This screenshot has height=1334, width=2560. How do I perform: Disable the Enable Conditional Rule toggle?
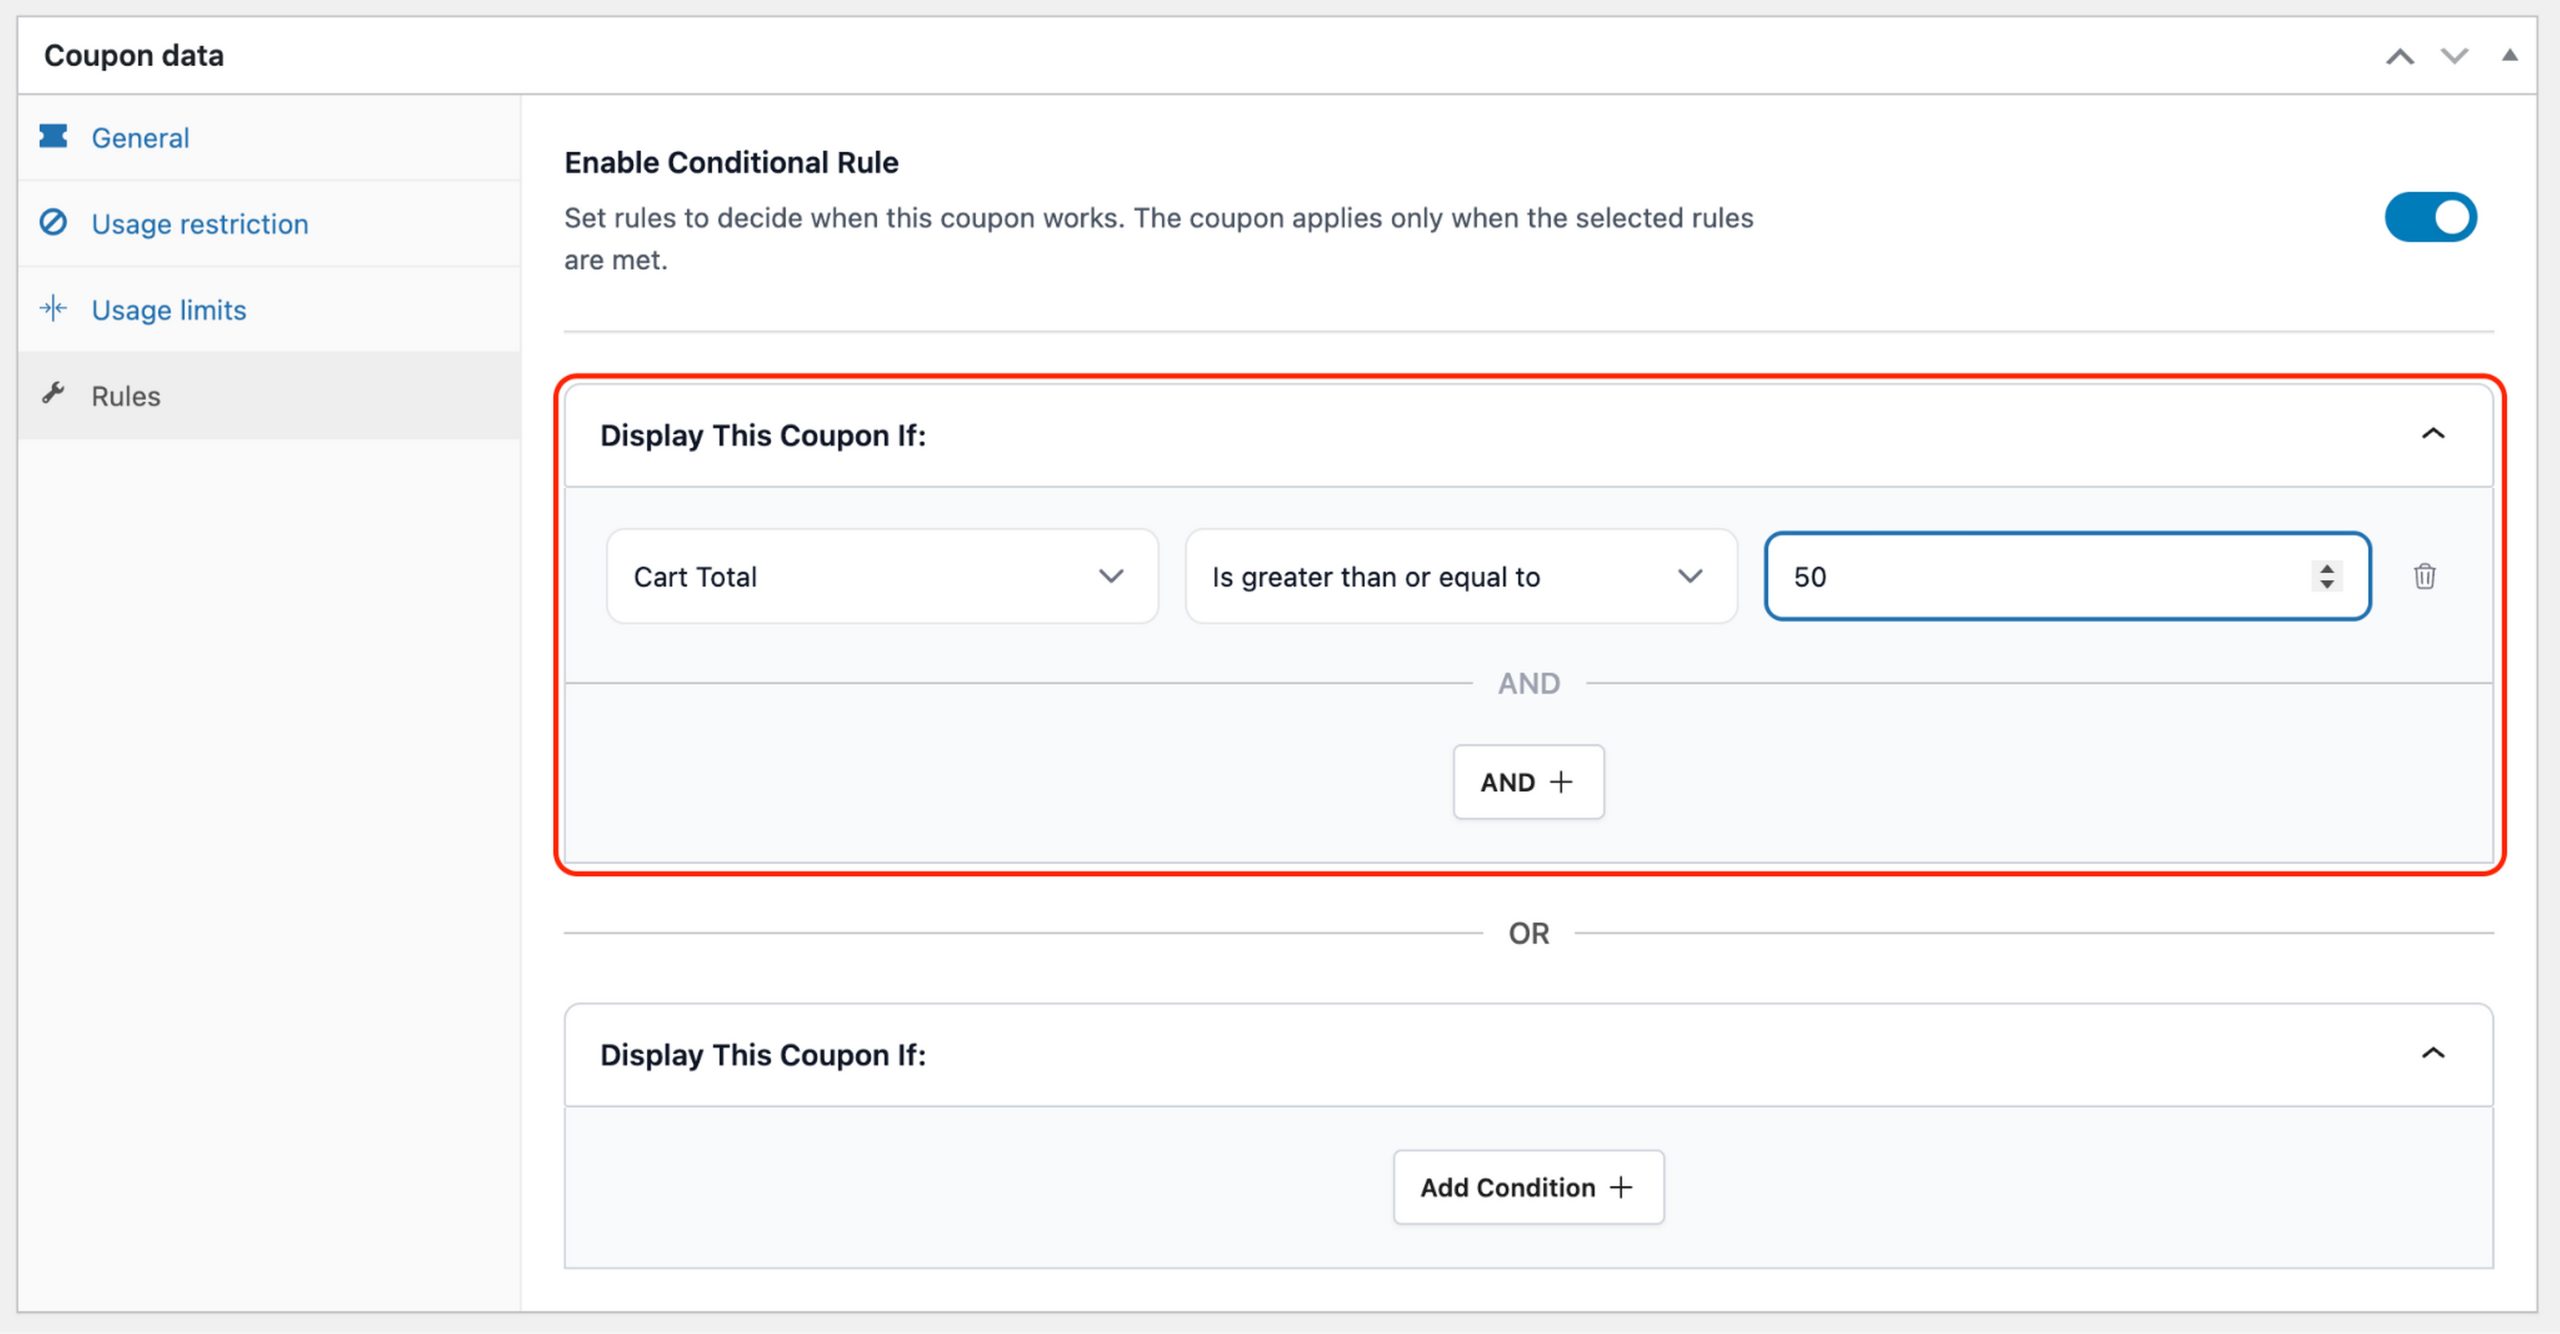coord(2430,217)
